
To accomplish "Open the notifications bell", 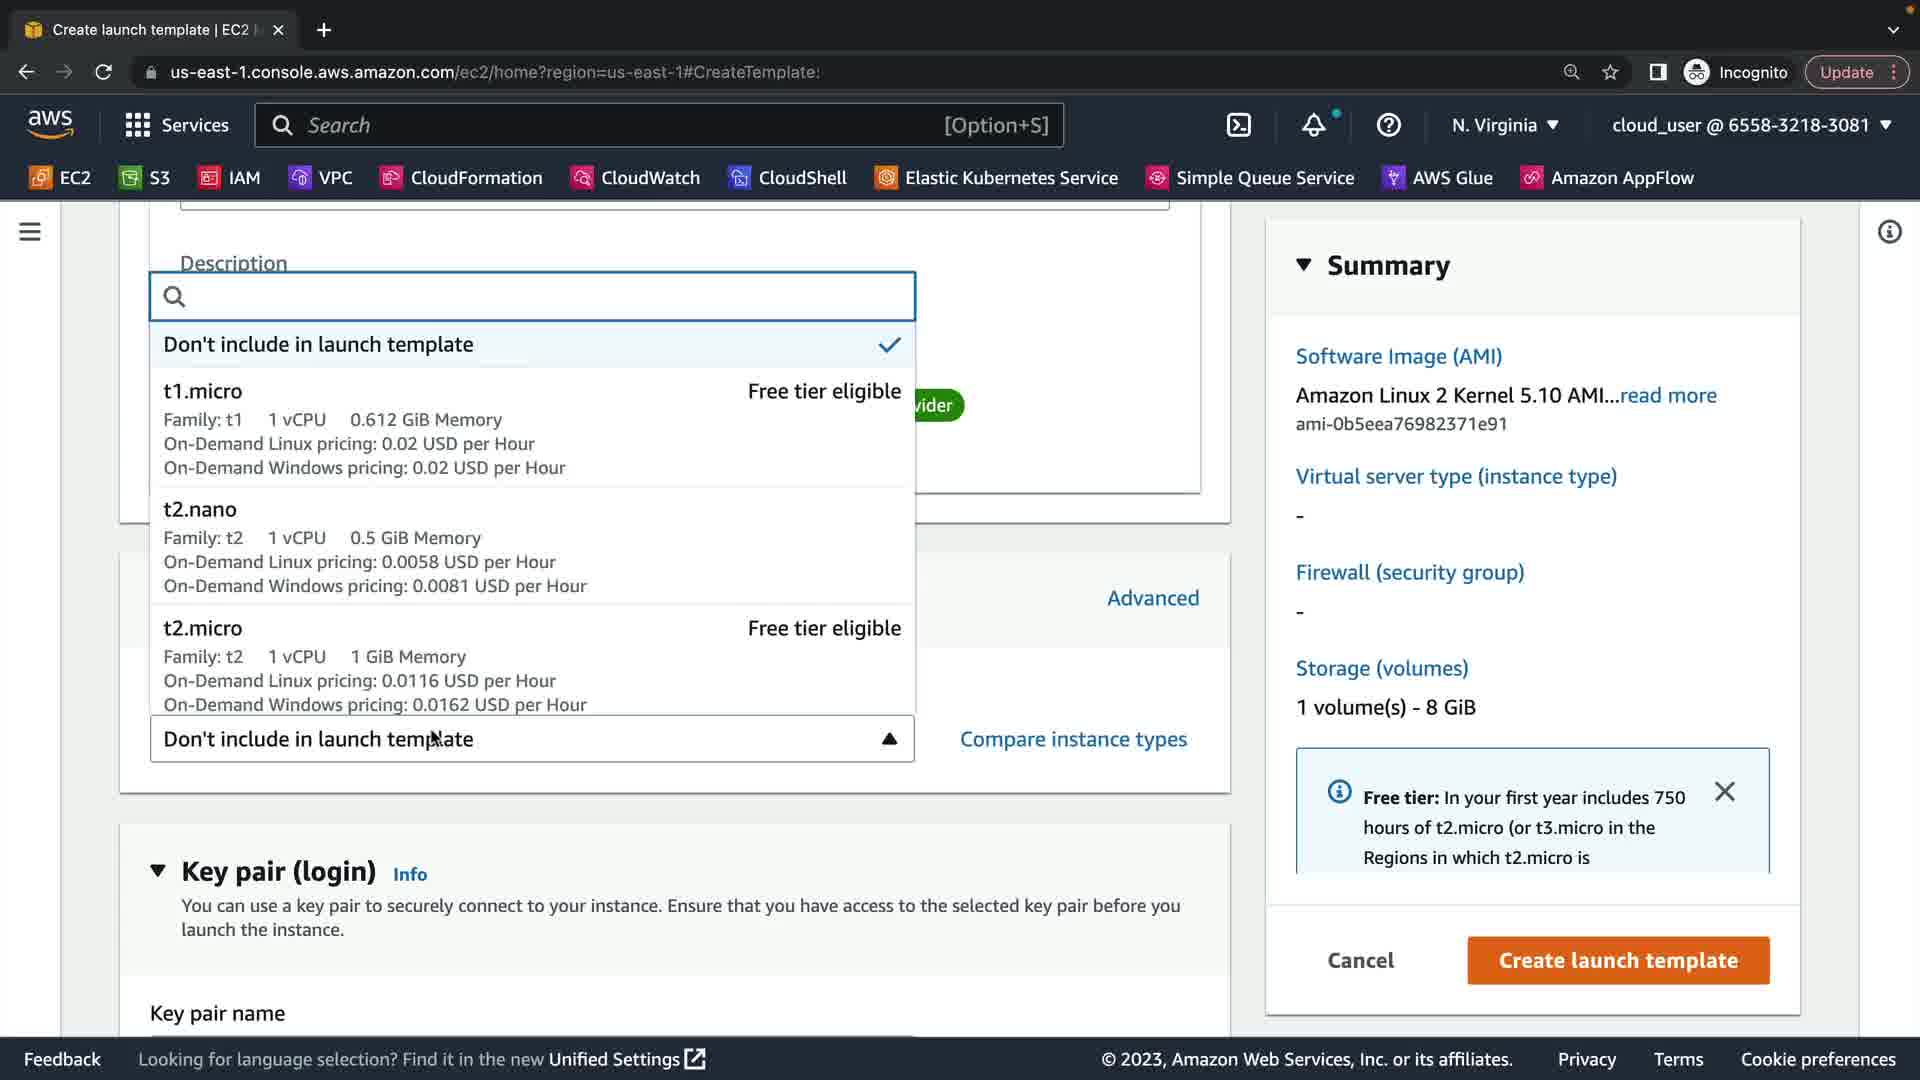I will 1313,125.
